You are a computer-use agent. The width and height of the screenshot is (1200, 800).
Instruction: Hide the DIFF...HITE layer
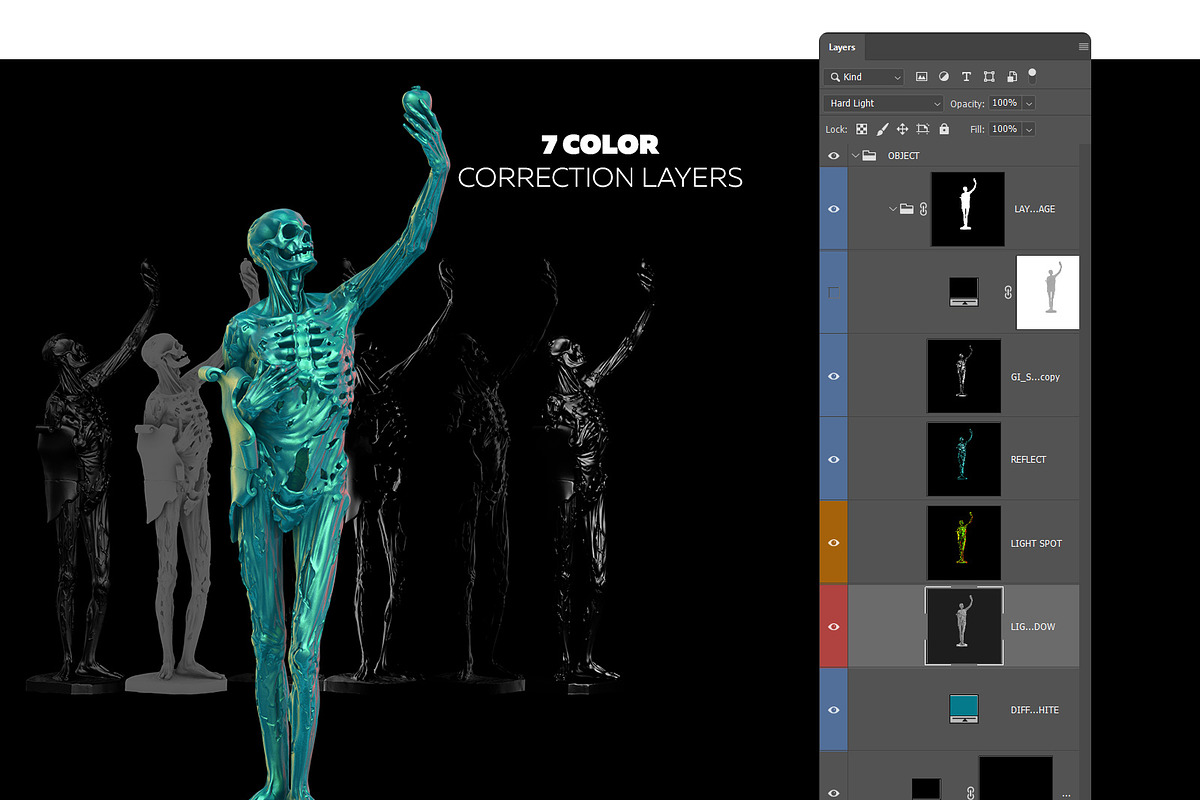(x=834, y=709)
